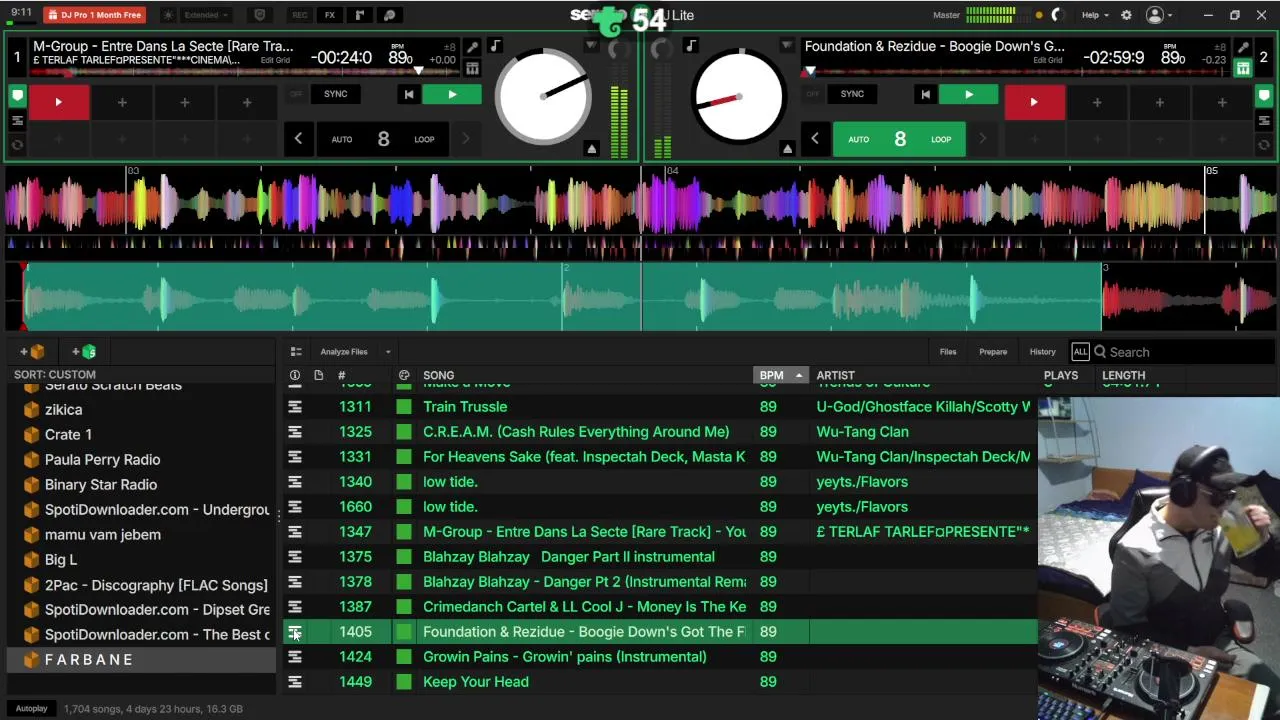Toggle deck 1 SYNC

tap(335, 94)
